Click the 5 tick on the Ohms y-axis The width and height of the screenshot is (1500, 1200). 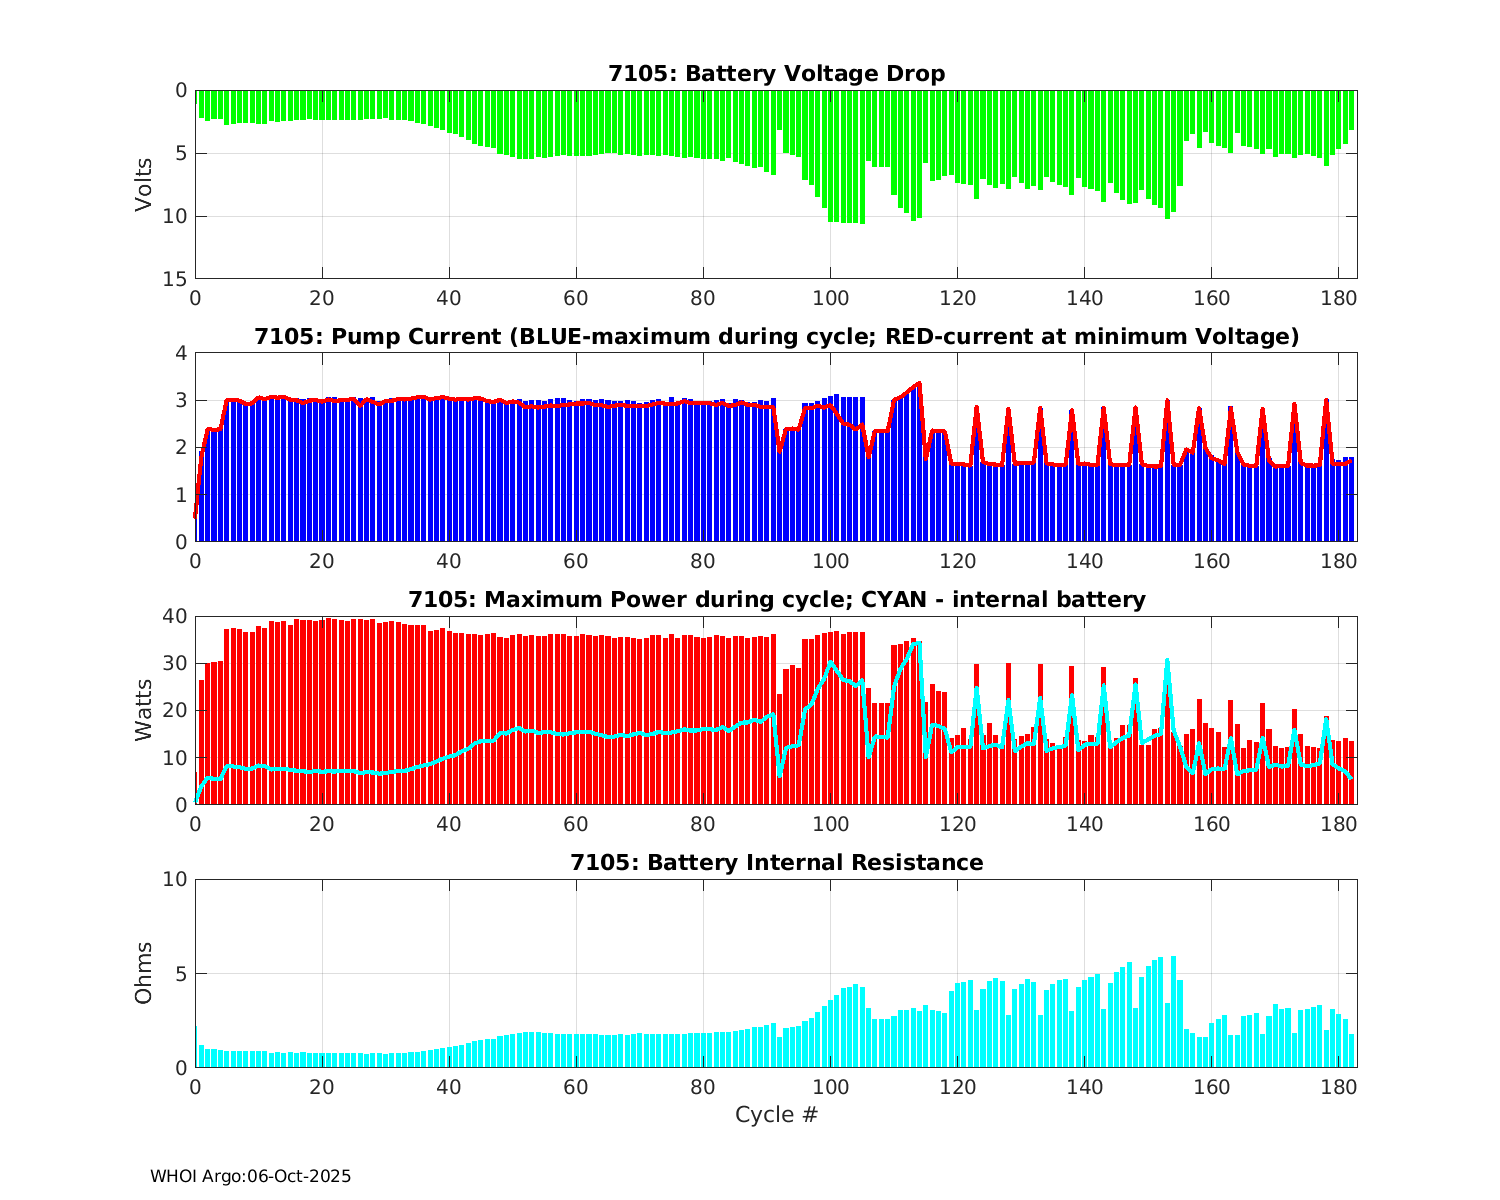point(181,973)
